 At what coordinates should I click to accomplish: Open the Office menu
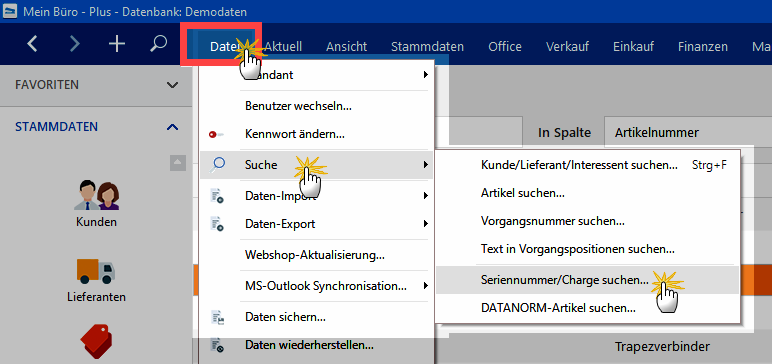[x=505, y=47]
